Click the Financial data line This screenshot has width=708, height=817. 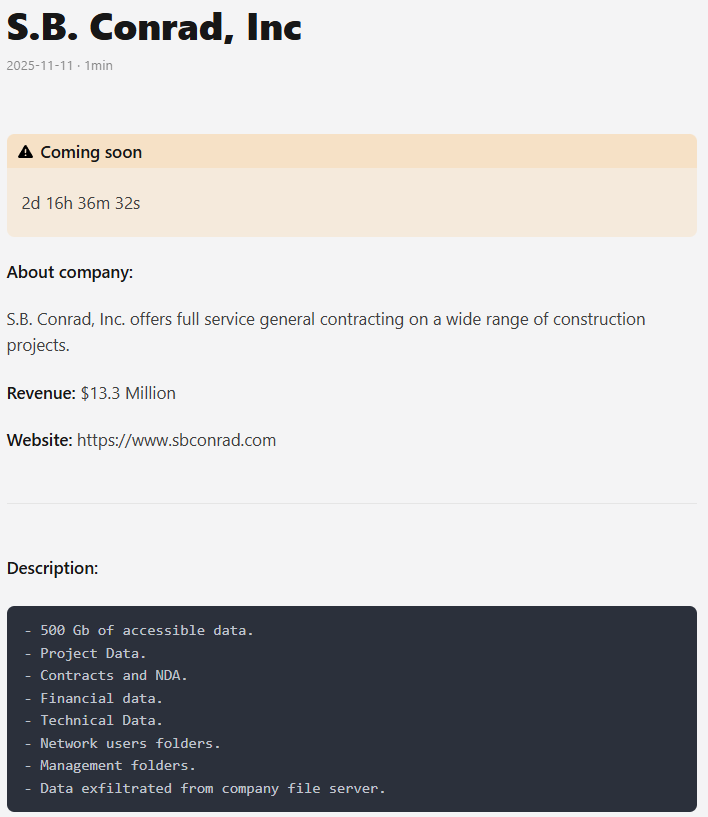coord(101,698)
